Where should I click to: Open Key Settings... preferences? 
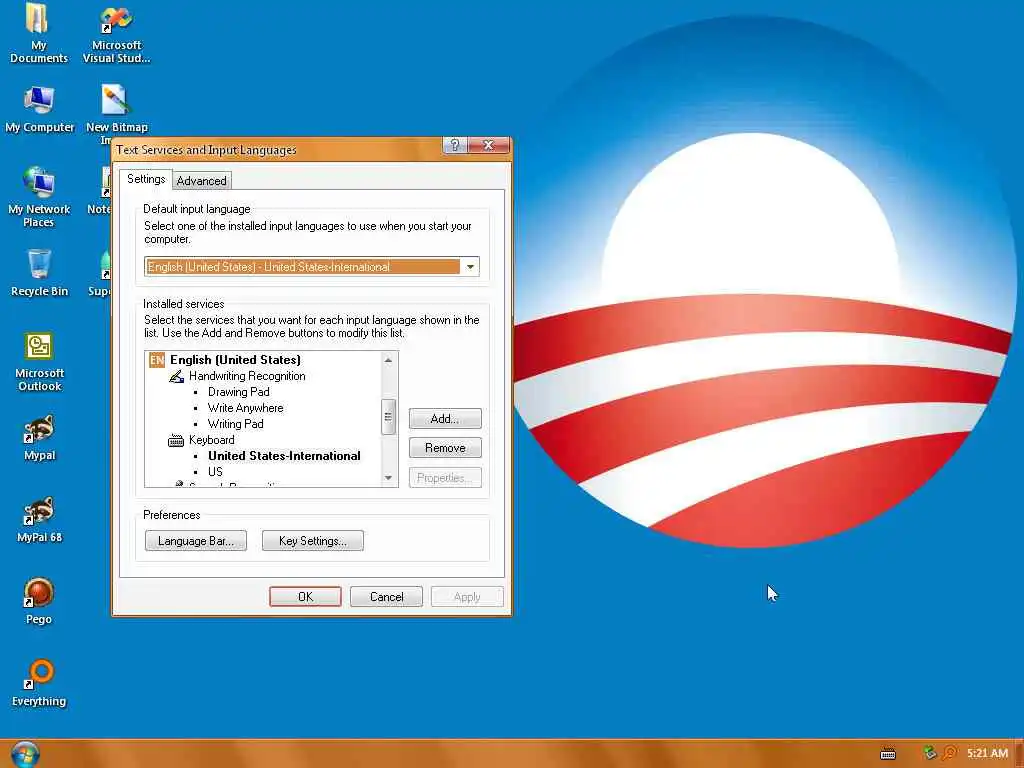(313, 541)
